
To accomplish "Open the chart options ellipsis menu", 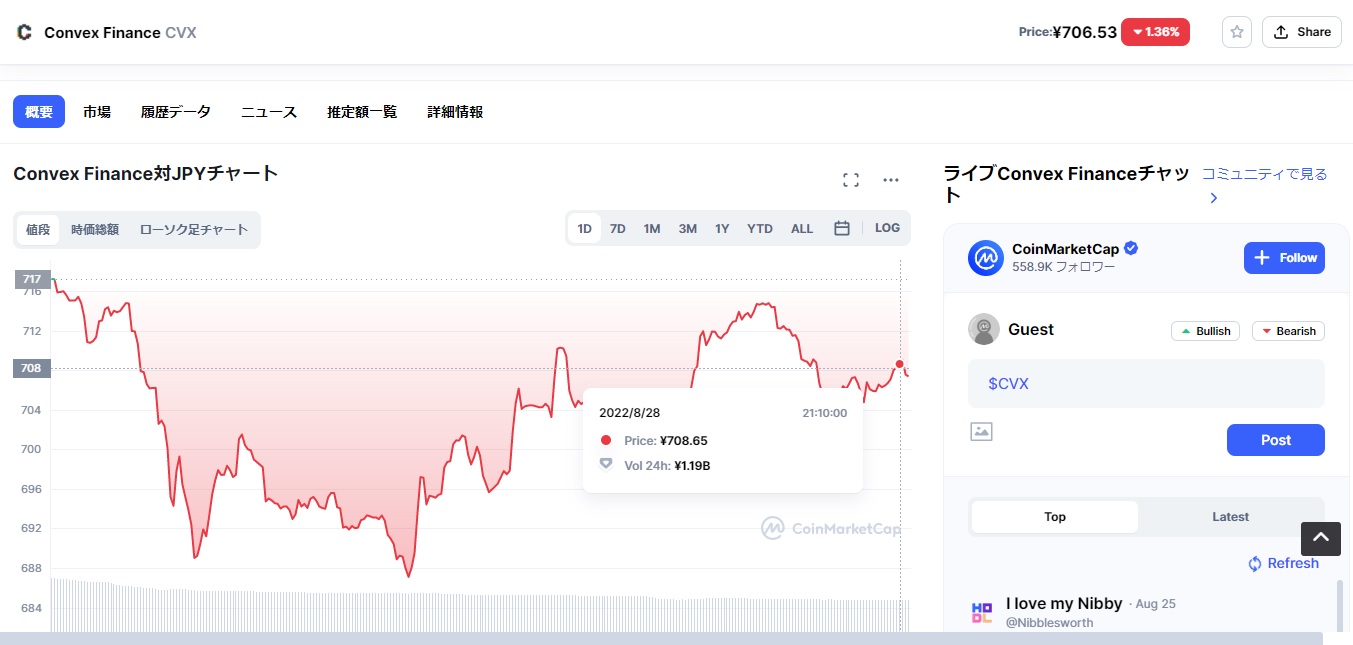I will pos(890,179).
